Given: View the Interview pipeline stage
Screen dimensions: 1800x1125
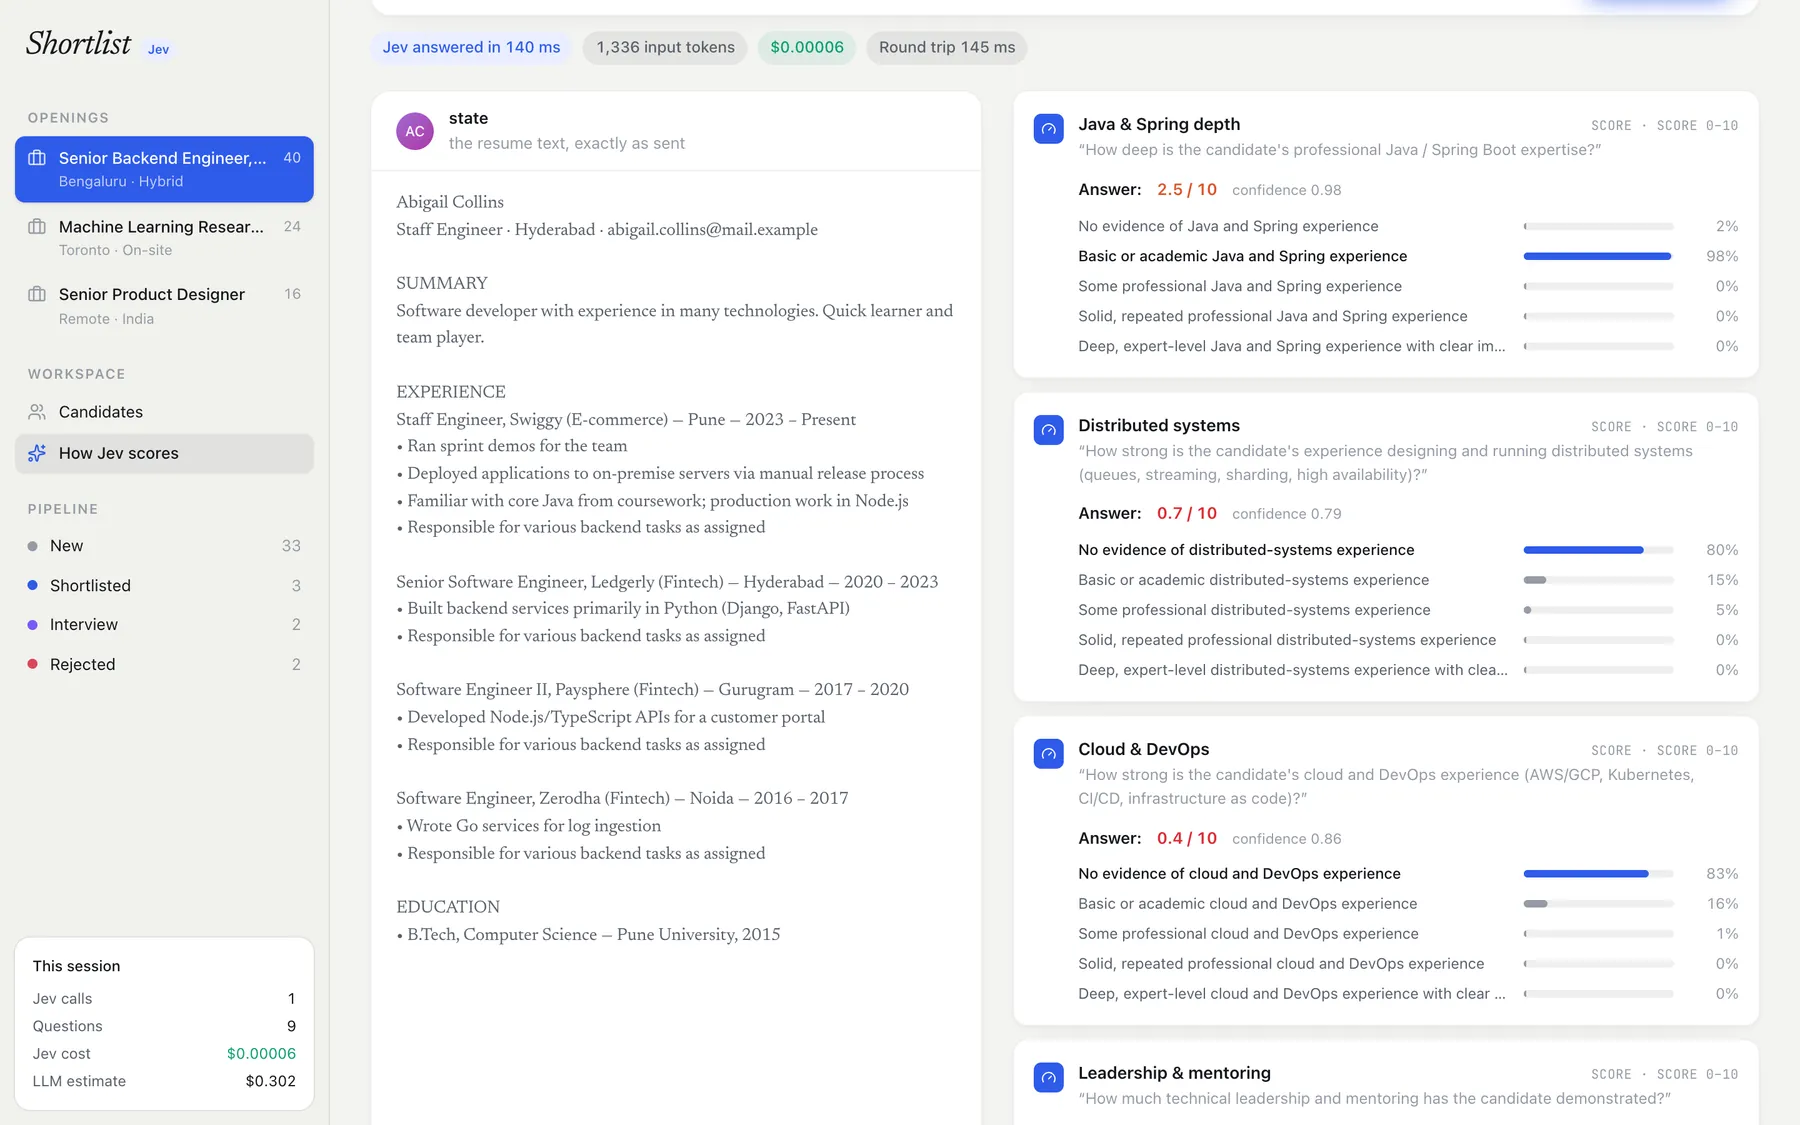Looking at the screenshot, I should [164, 624].
